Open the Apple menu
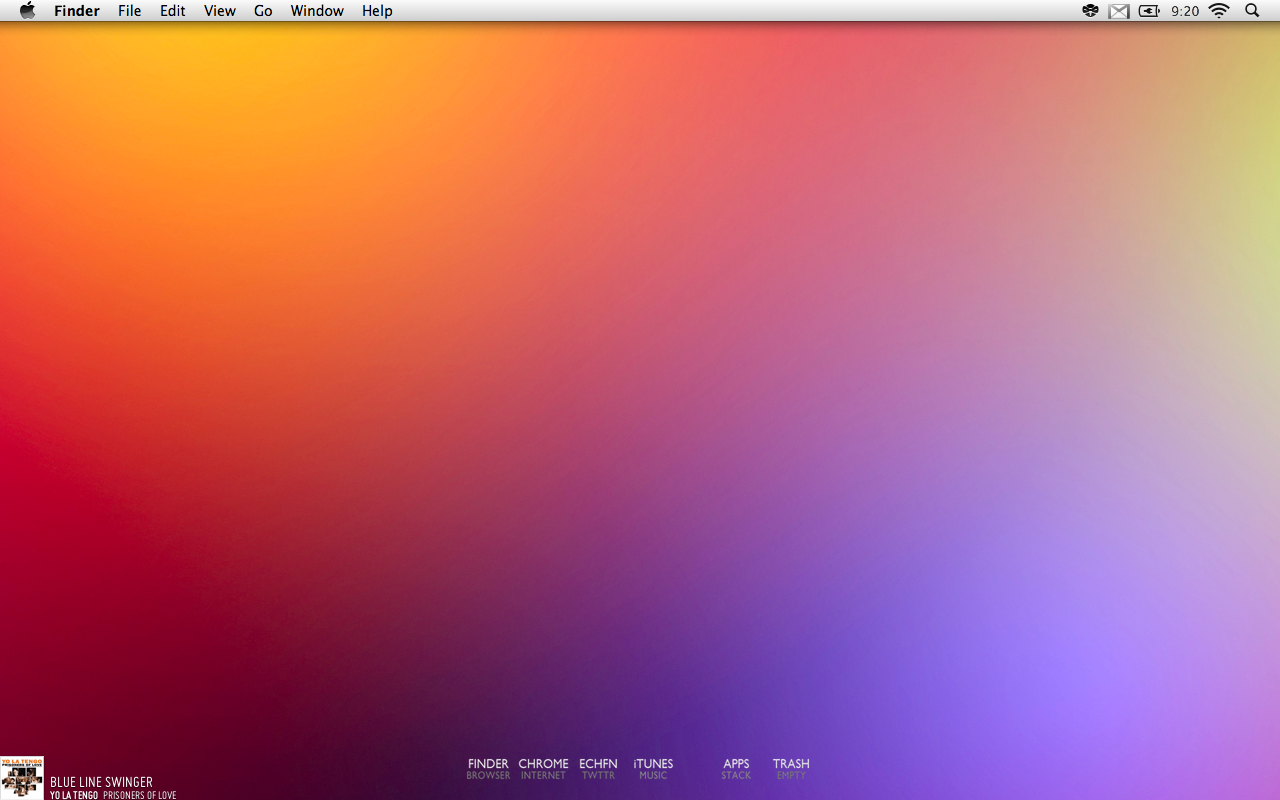Image resolution: width=1280 pixels, height=800 pixels. click(x=27, y=11)
